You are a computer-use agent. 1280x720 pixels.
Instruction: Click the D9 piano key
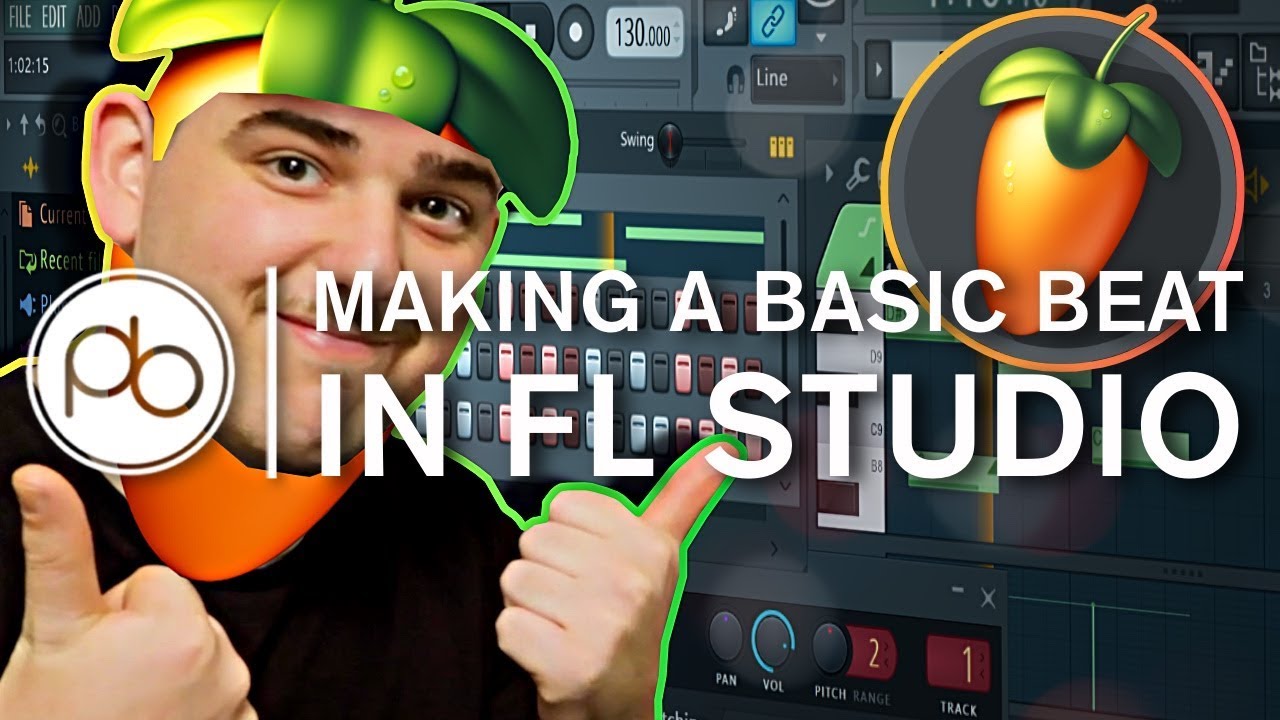click(850, 355)
